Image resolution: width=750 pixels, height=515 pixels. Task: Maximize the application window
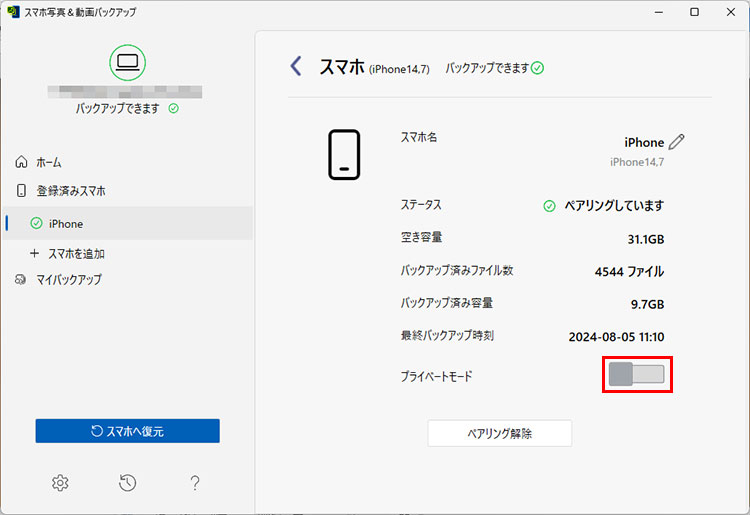(694, 12)
